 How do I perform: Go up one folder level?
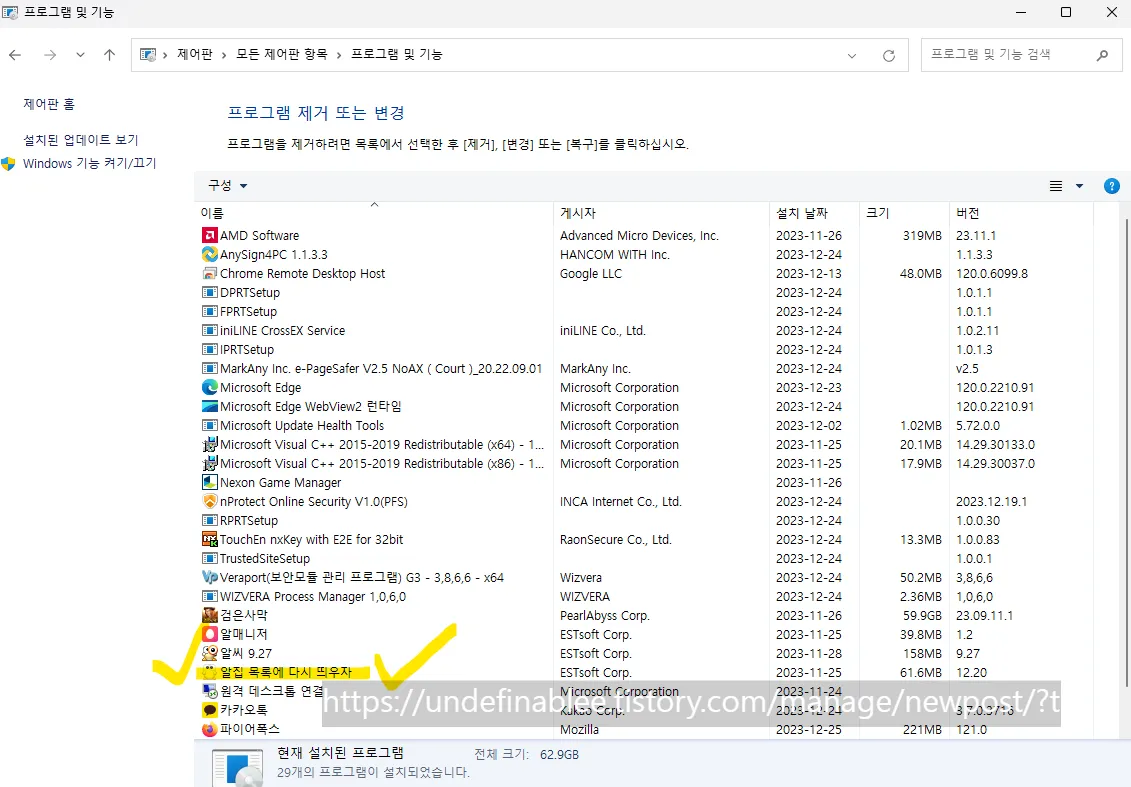110,55
